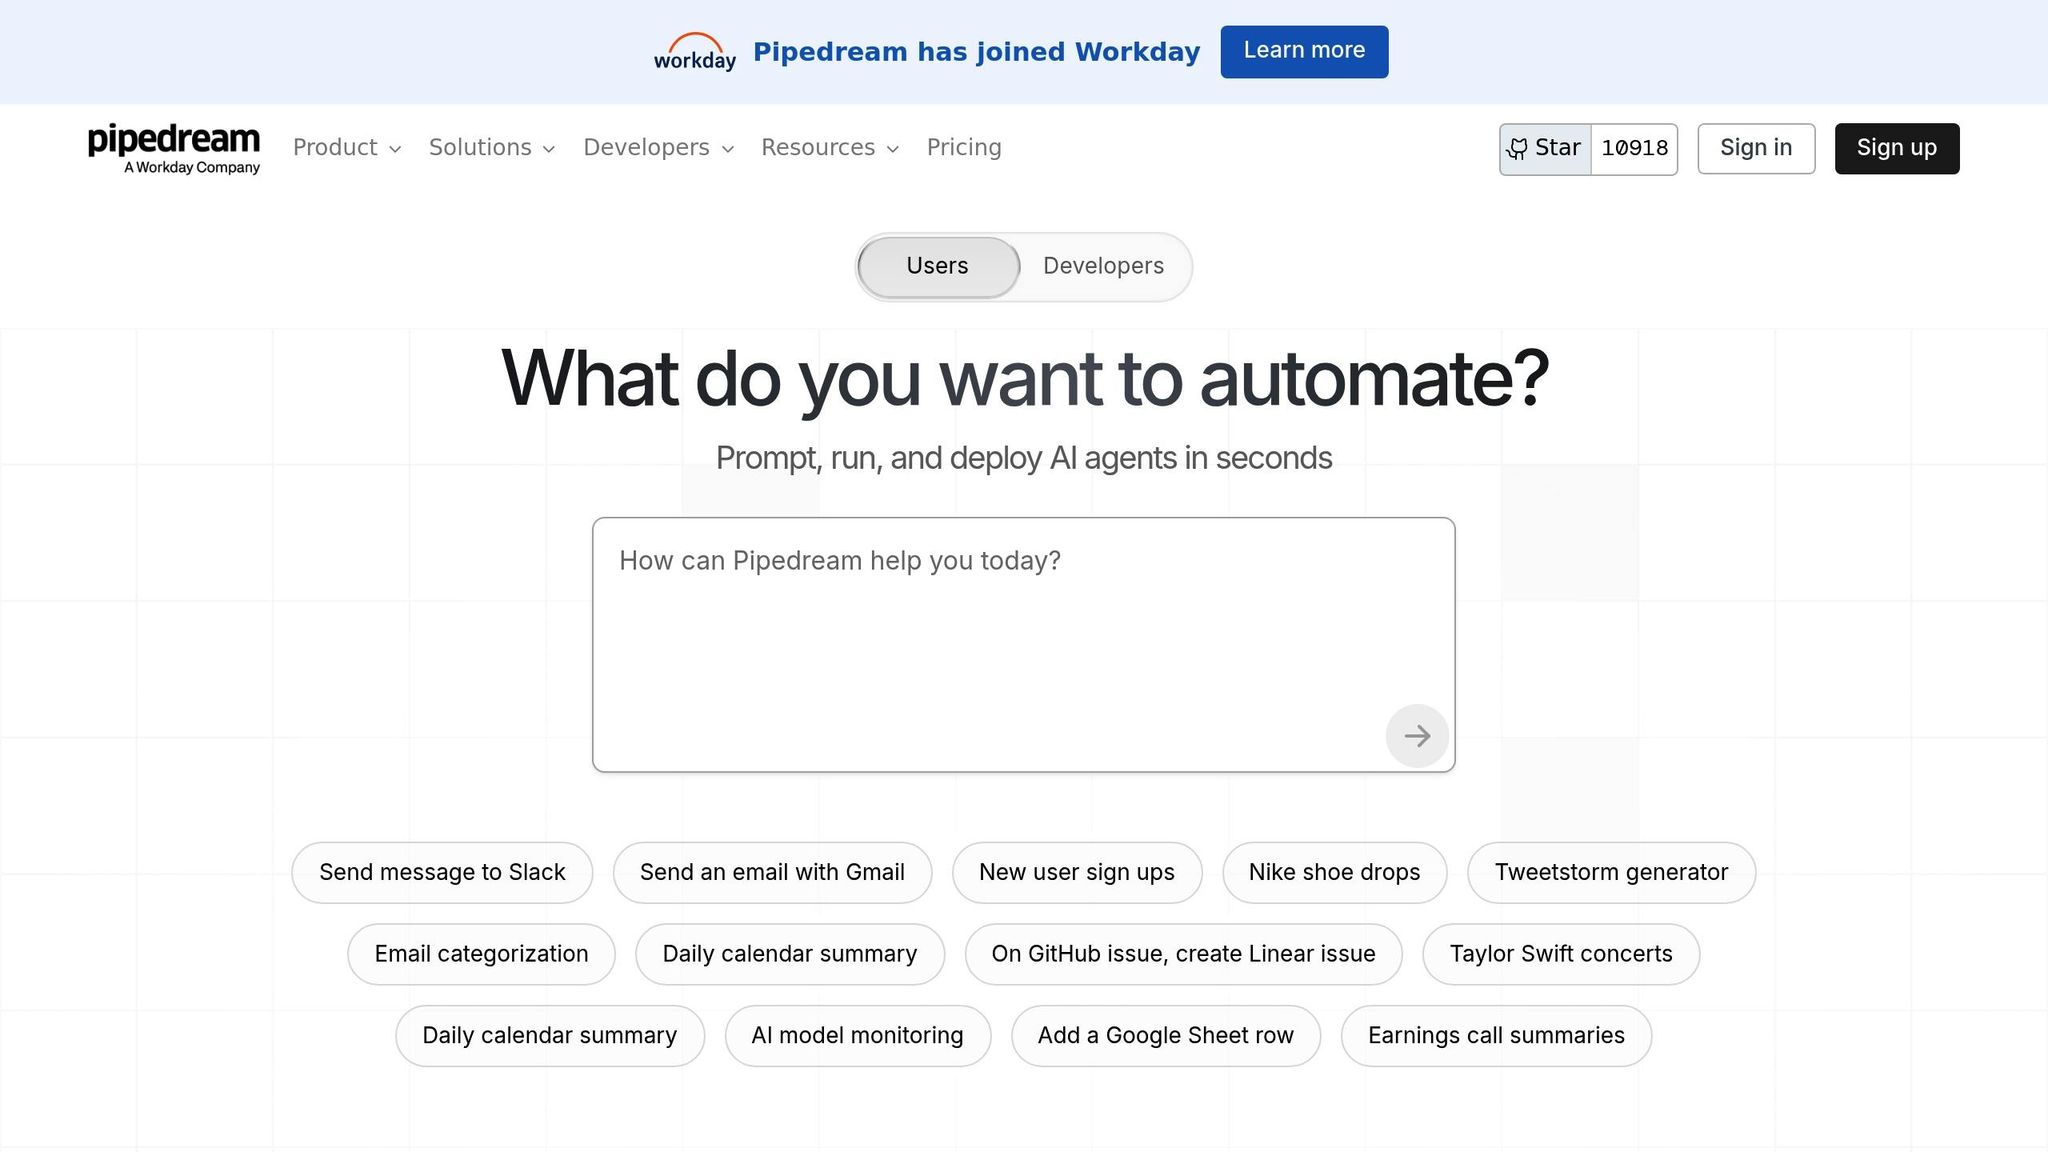Click the Sign up button

pos(1896,148)
